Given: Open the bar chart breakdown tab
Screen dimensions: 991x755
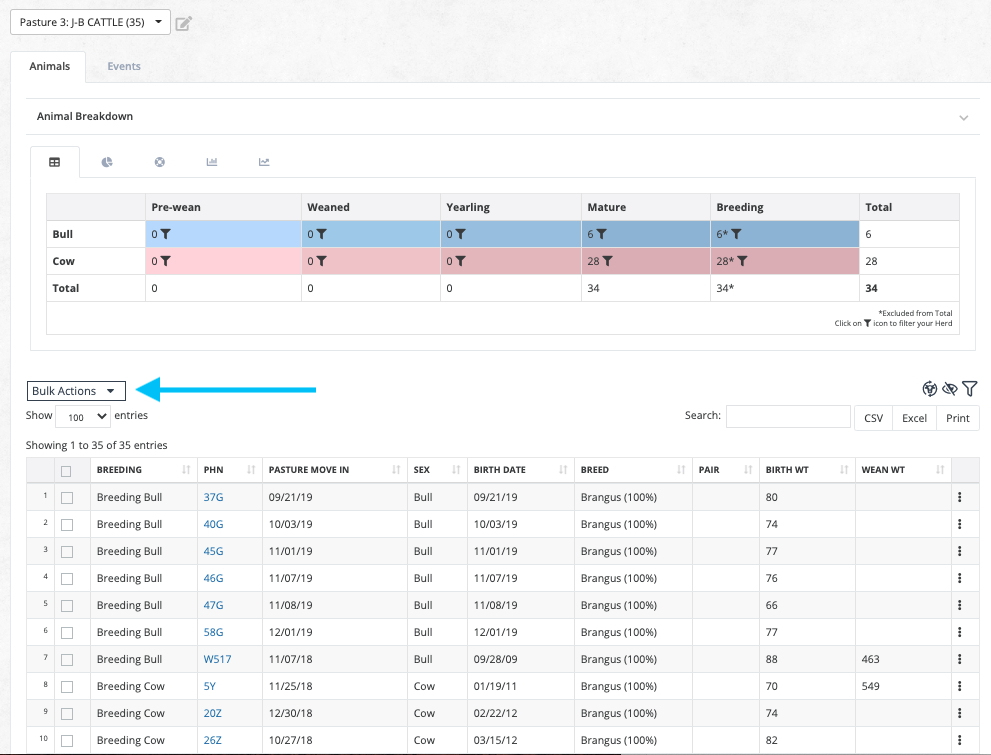Looking at the screenshot, I should [x=212, y=162].
